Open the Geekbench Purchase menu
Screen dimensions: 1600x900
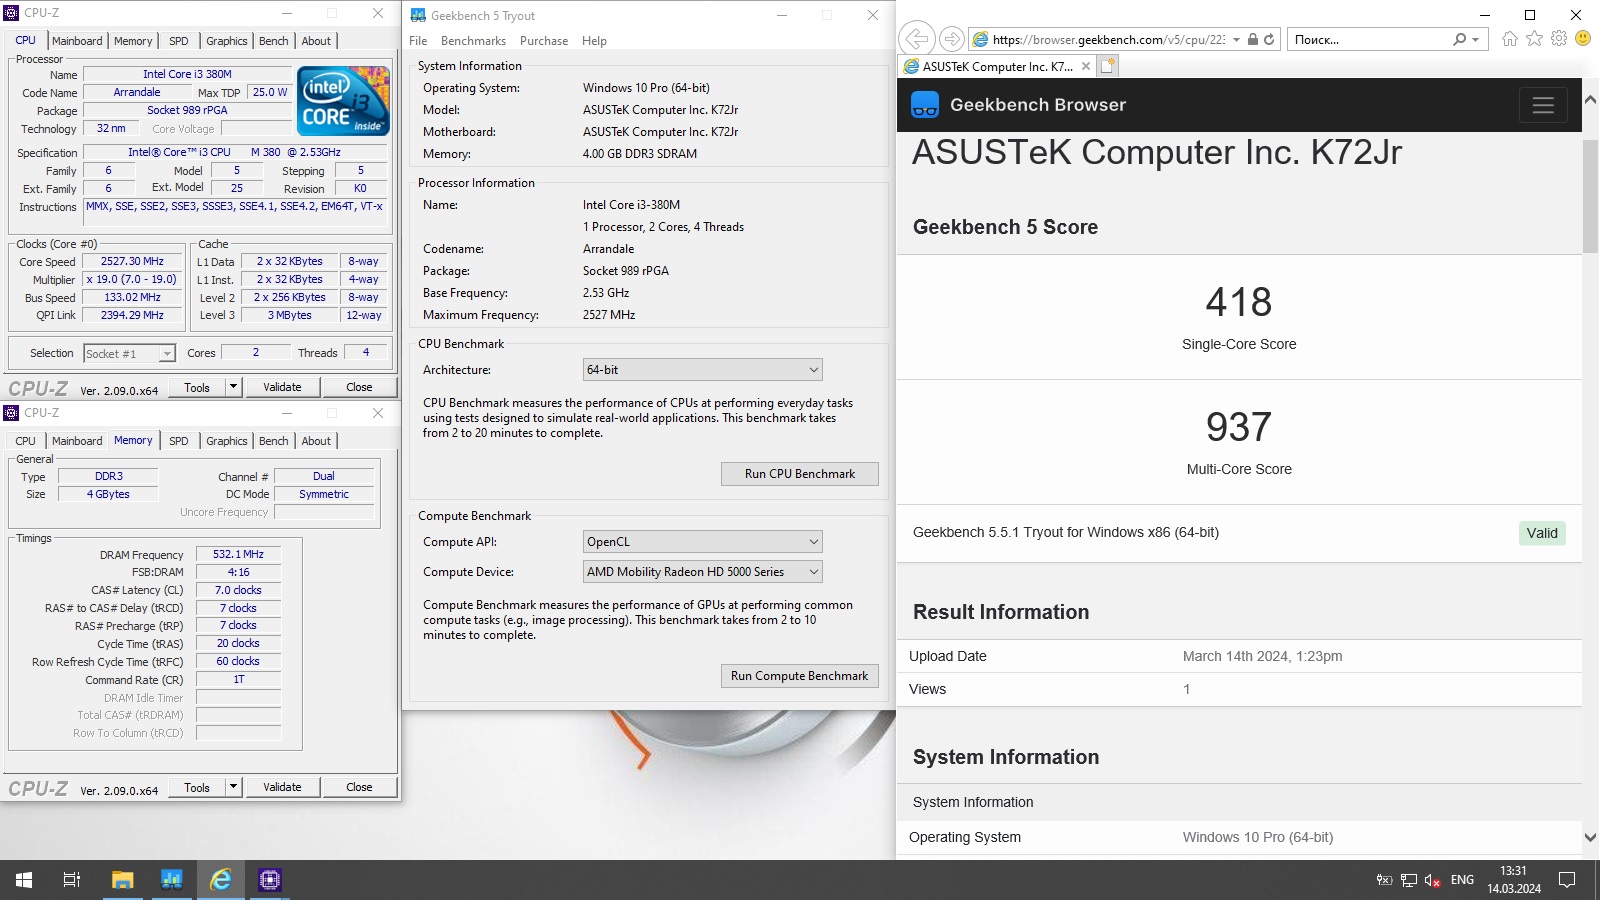coord(544,41)
